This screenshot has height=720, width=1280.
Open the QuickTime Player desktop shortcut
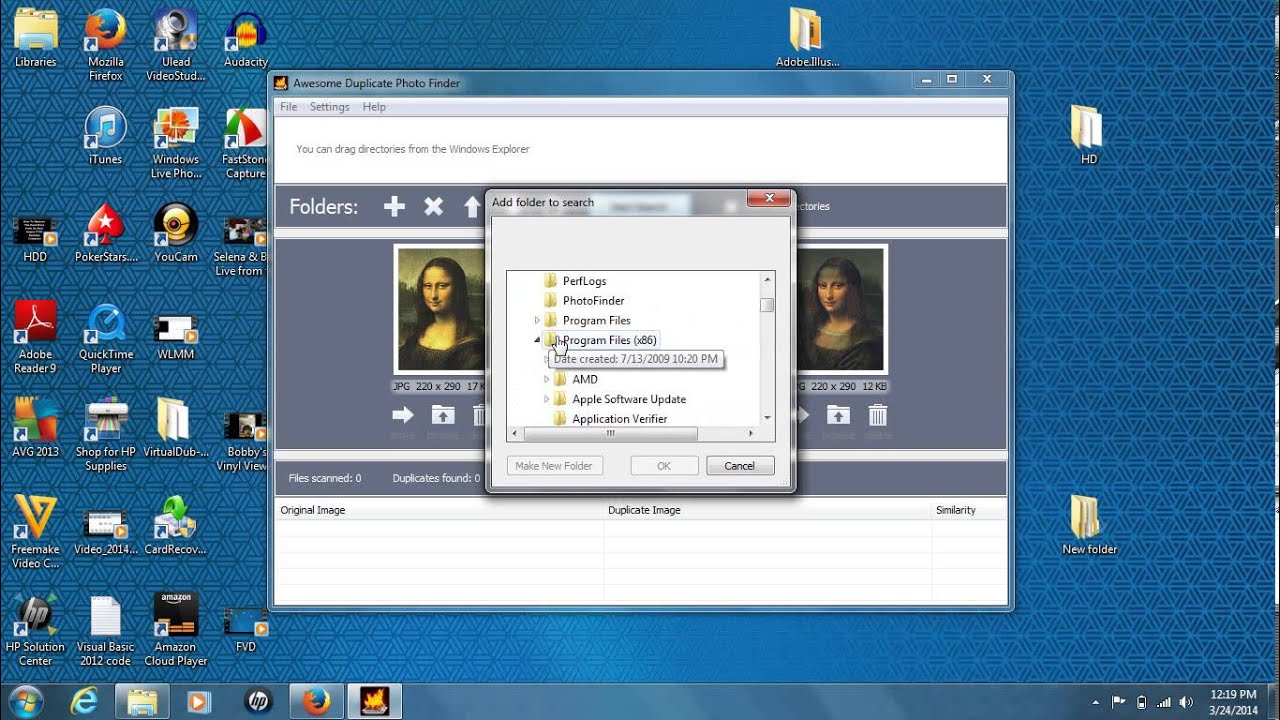pyautogui.click(x=106, y=339)
